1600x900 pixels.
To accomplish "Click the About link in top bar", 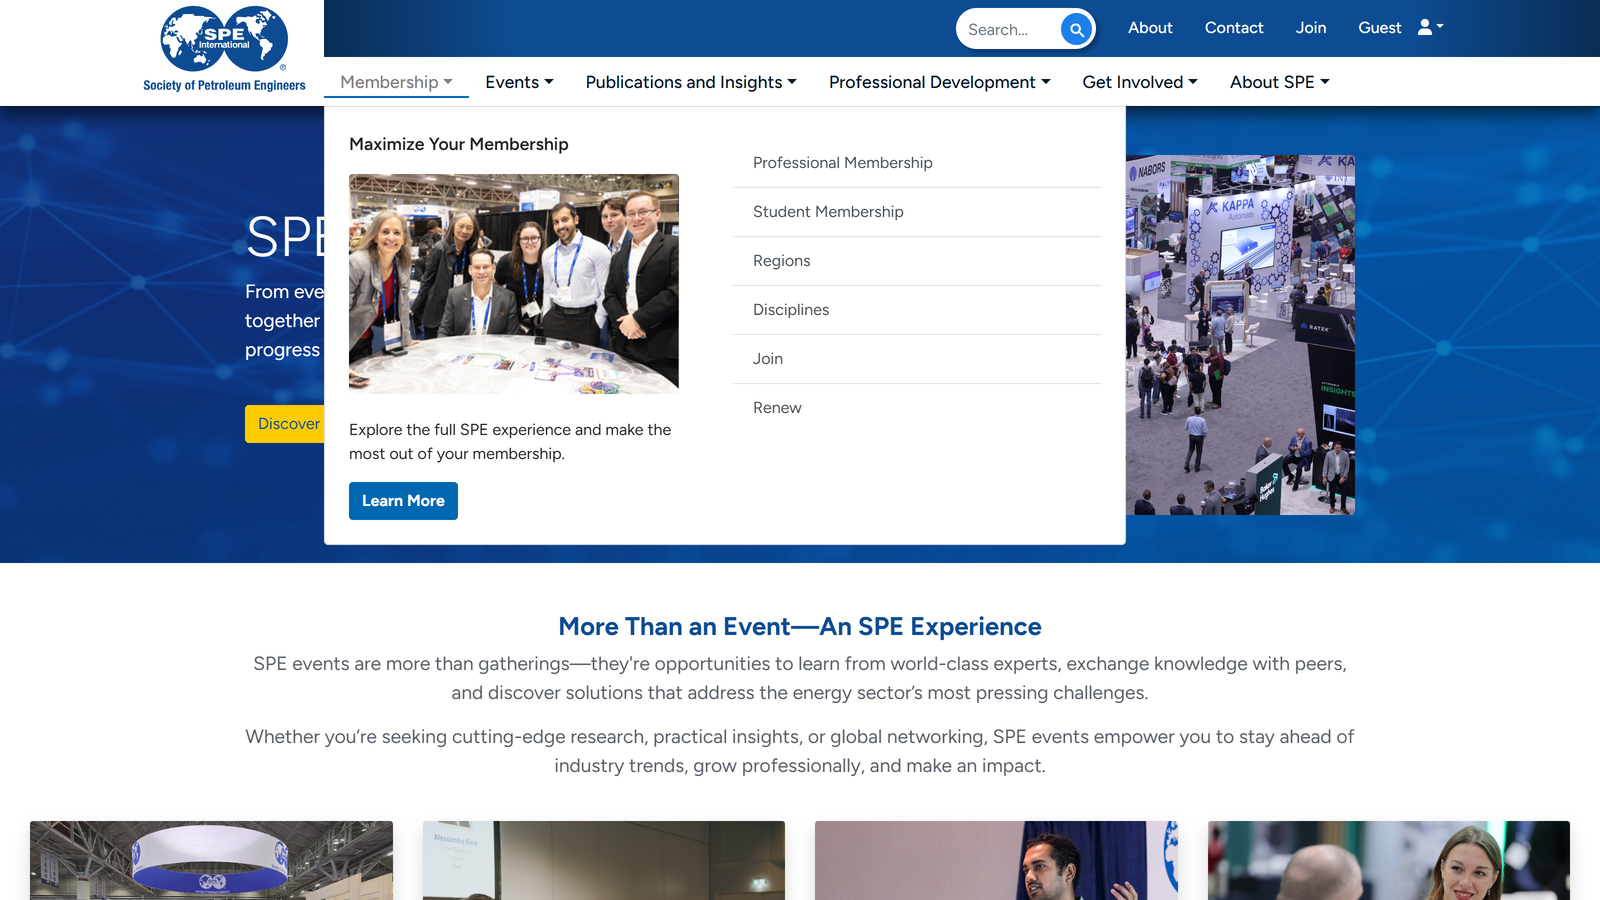I will click(x=1150, y=28).
